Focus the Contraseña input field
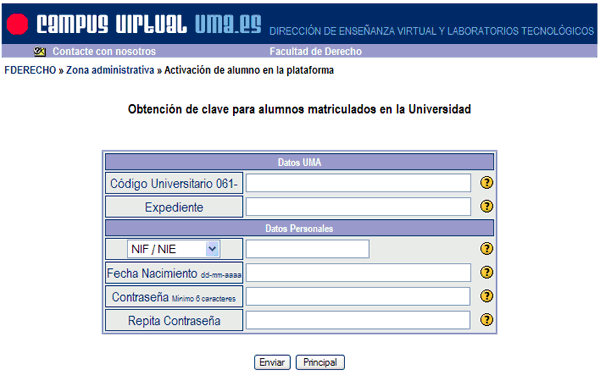600x392 pixels. coord(358,297)
